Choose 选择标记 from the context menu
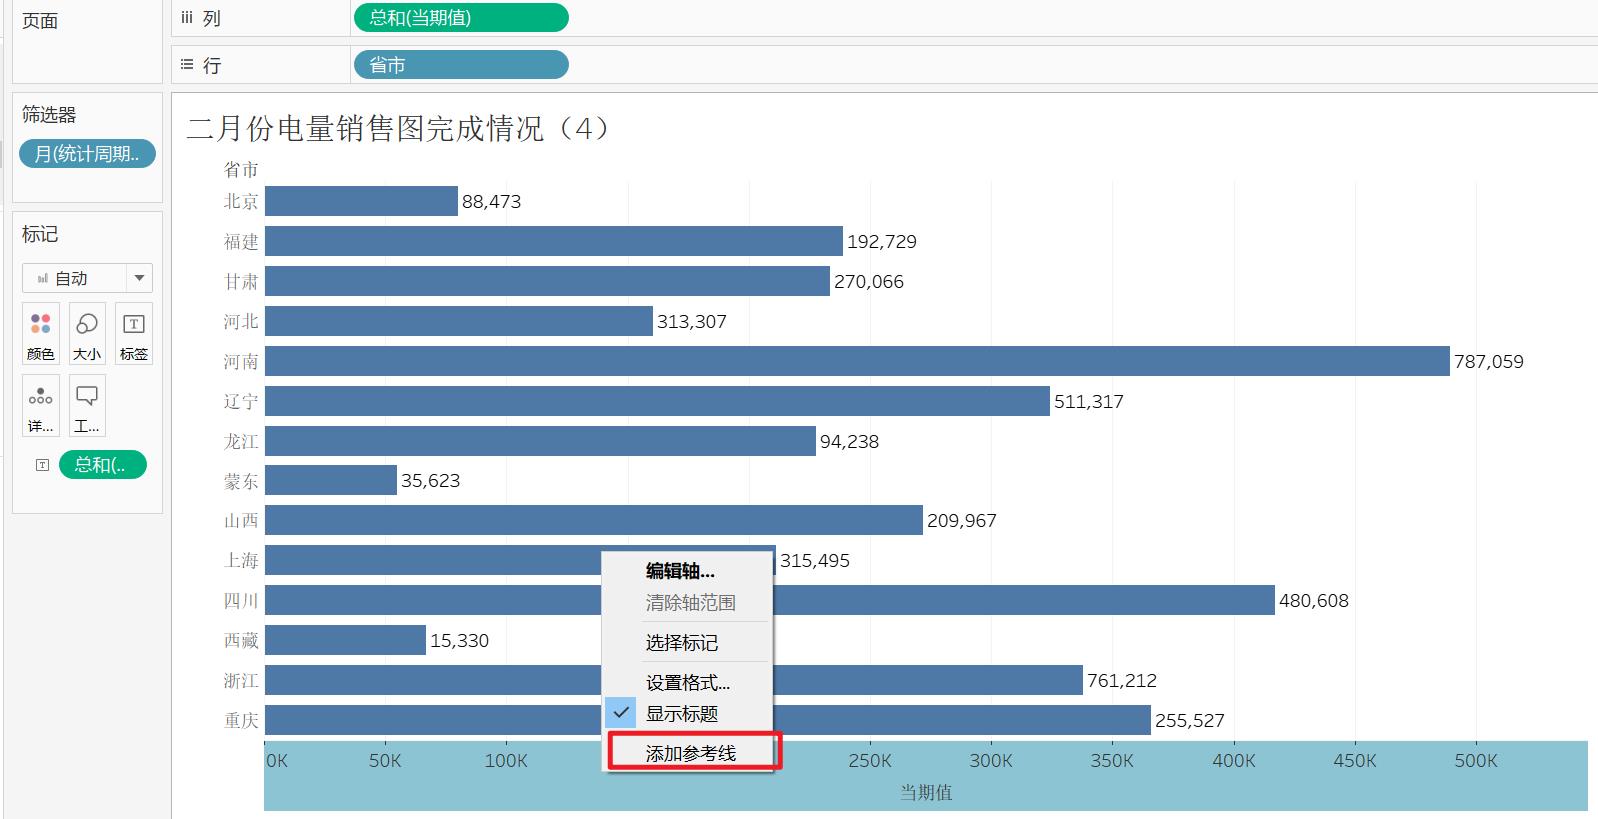 681,643
